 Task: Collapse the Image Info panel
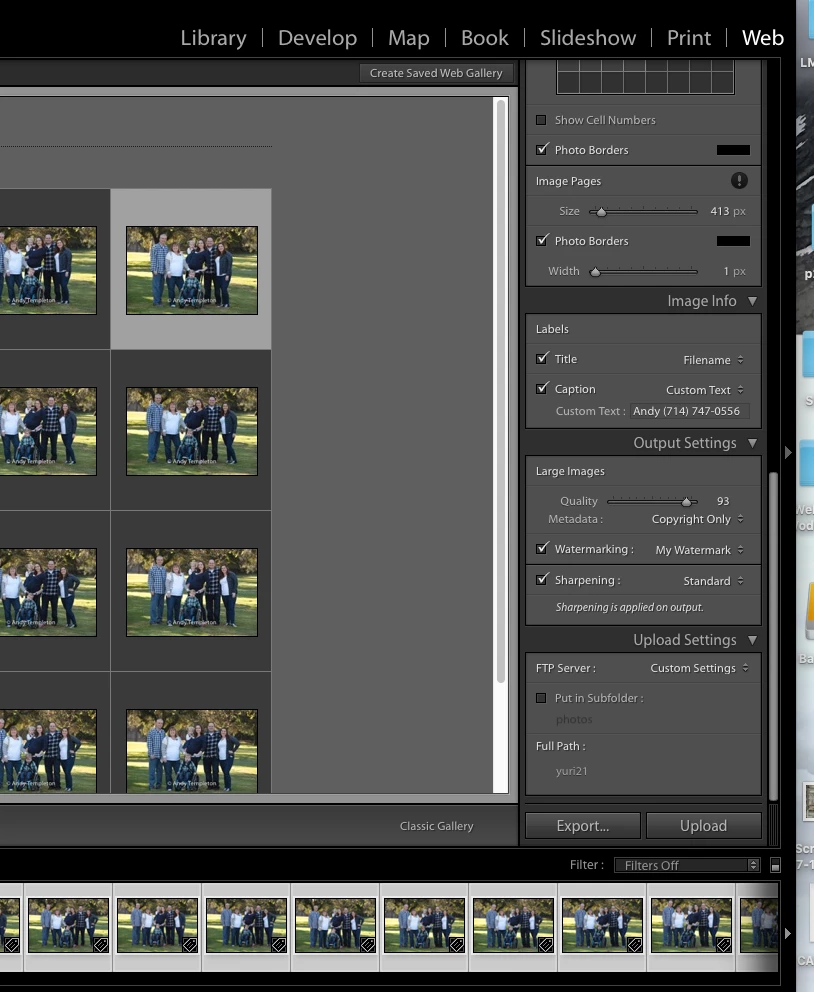[x=752, y=301]
